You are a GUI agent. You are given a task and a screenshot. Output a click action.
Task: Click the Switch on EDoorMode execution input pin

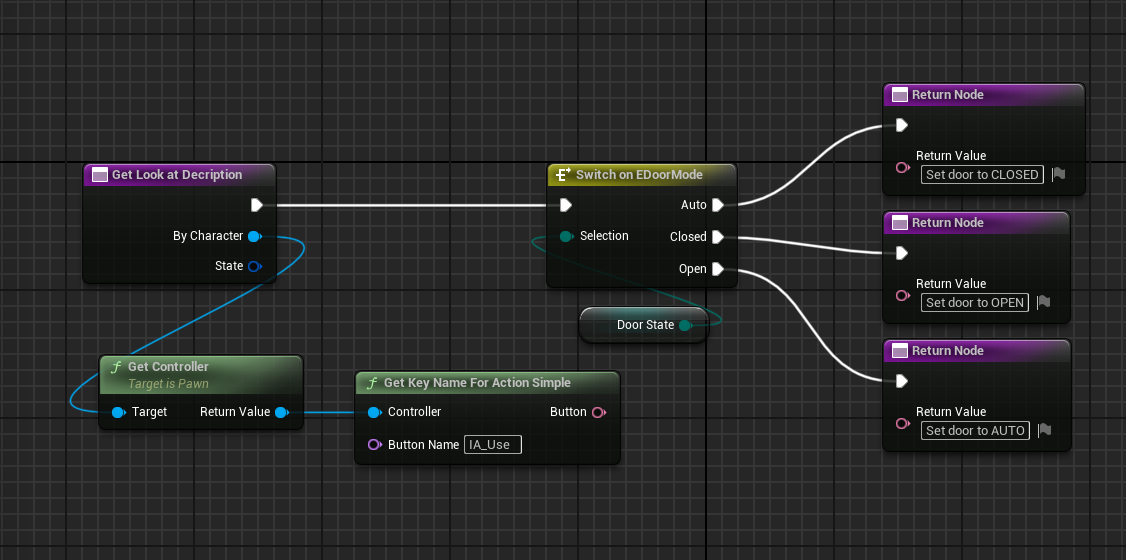(x=566, y=205)
